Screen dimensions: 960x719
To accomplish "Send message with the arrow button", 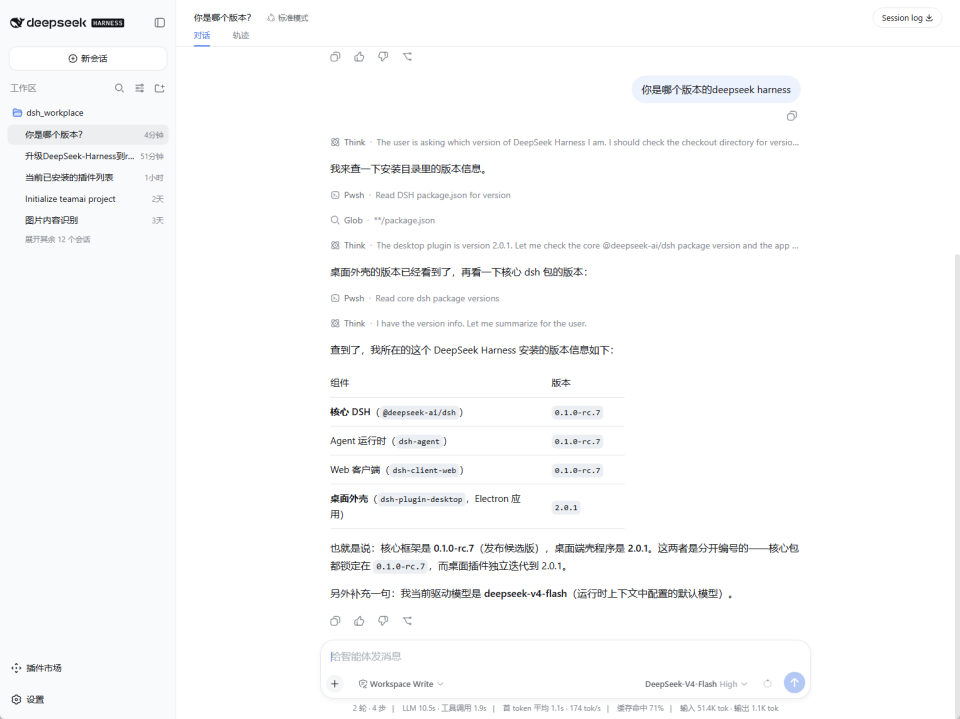I will [794, 683].
